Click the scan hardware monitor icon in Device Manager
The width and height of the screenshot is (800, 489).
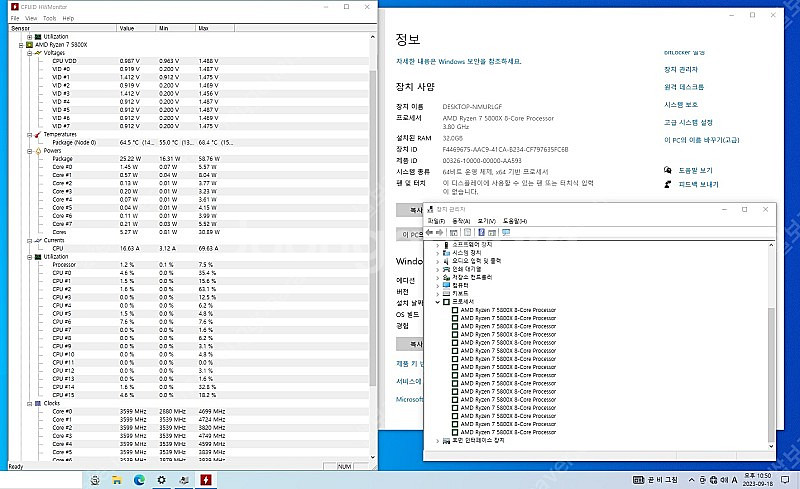click(506, 232)
